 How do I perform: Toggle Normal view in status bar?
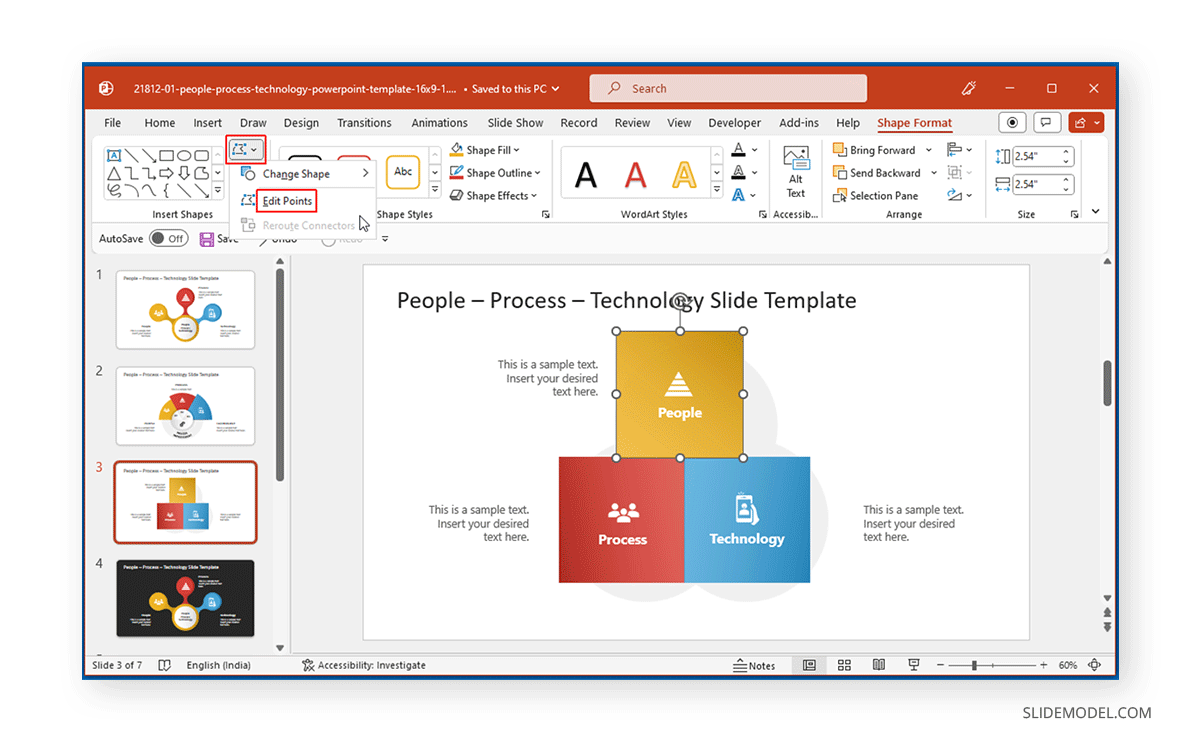pyautogui.click(x=809, y=664)
